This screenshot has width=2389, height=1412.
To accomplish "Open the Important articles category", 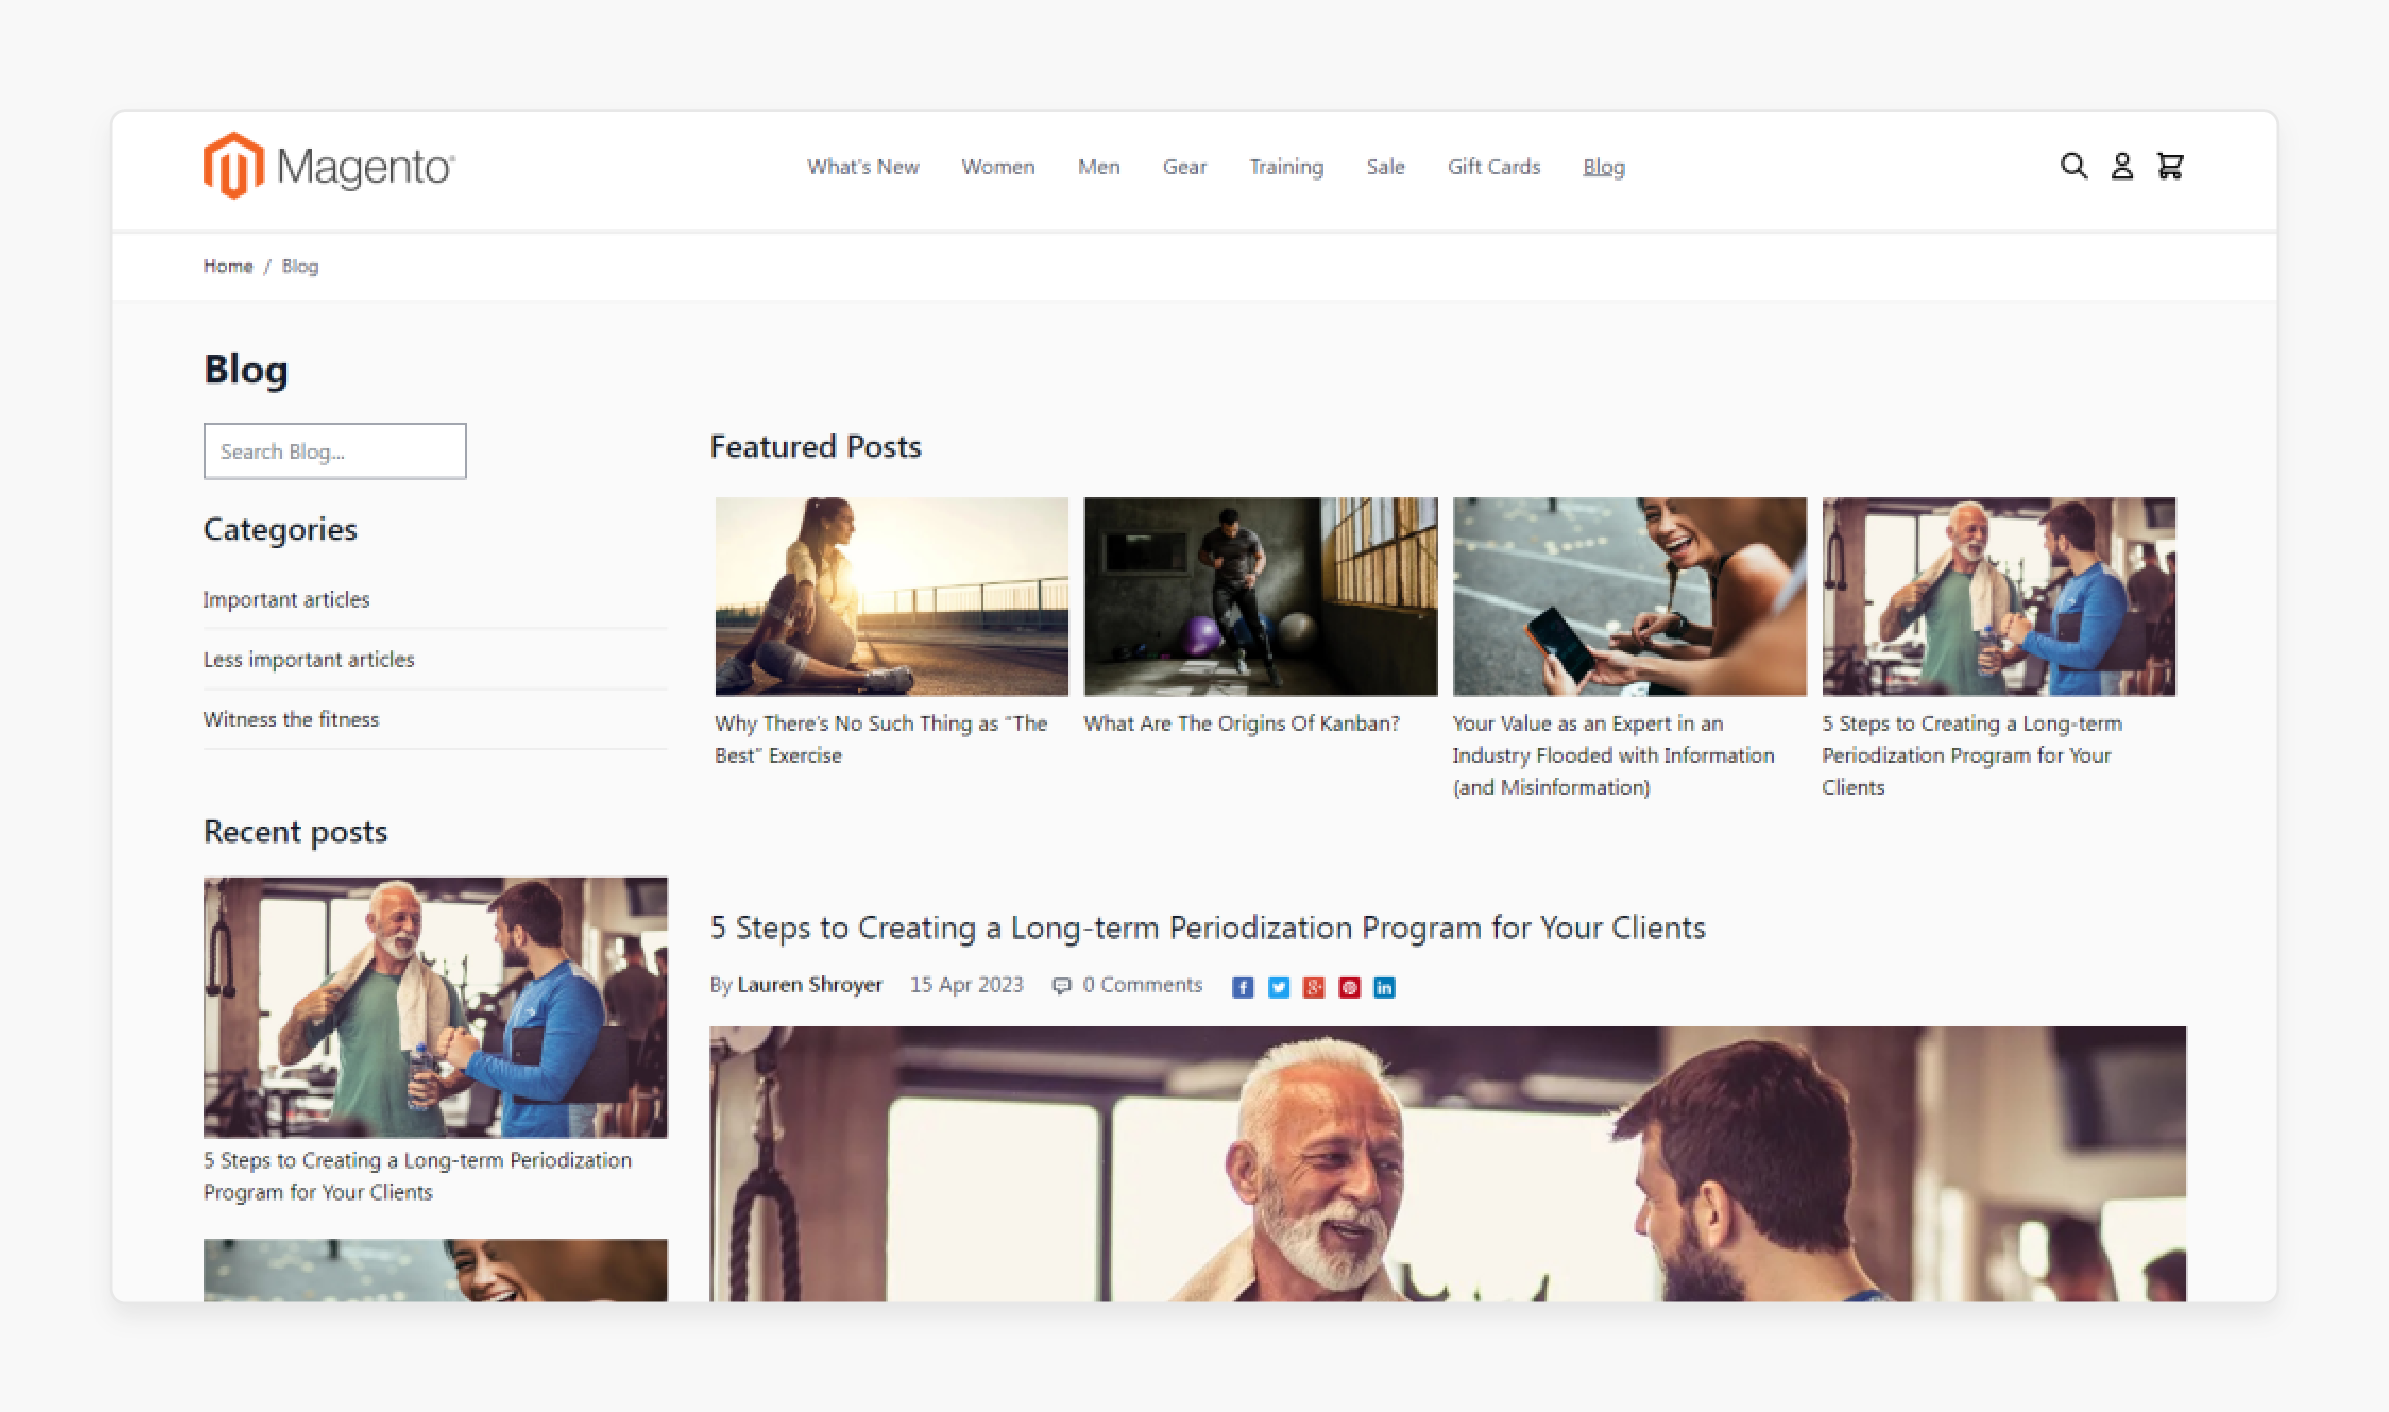I will (x=286, y=599).
